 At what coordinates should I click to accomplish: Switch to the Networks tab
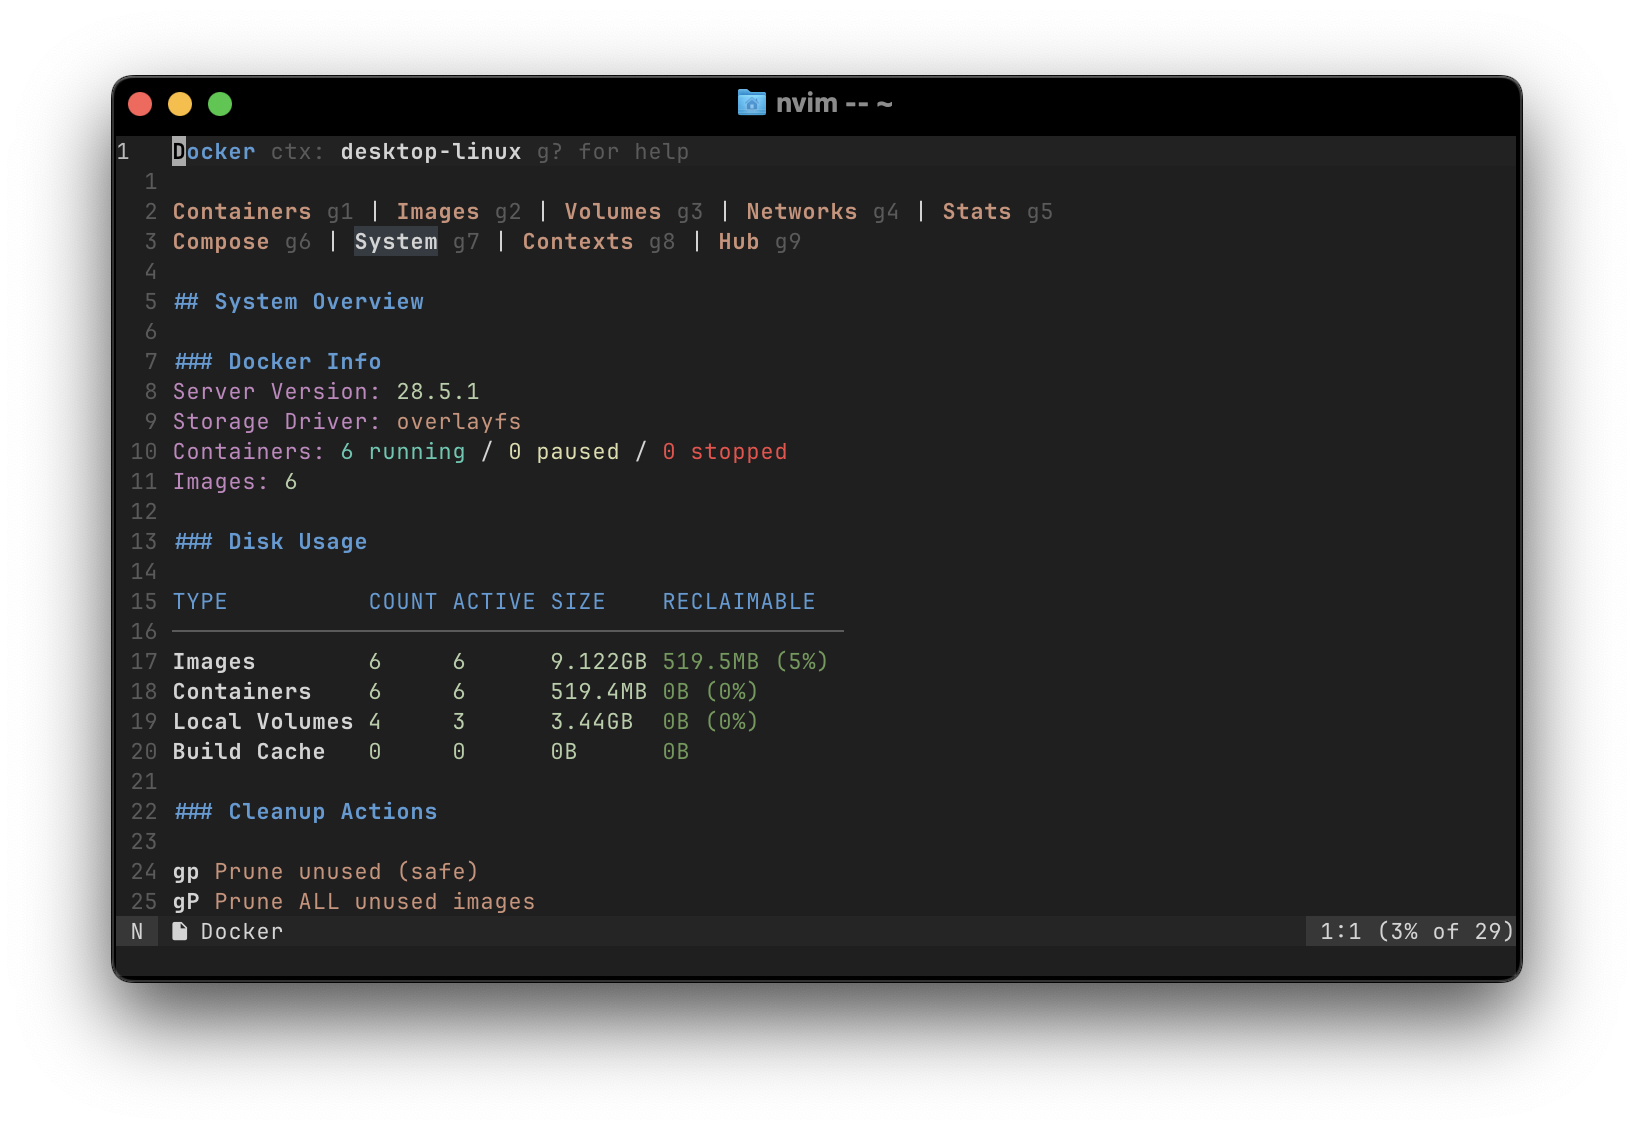(x=802, y=212)
